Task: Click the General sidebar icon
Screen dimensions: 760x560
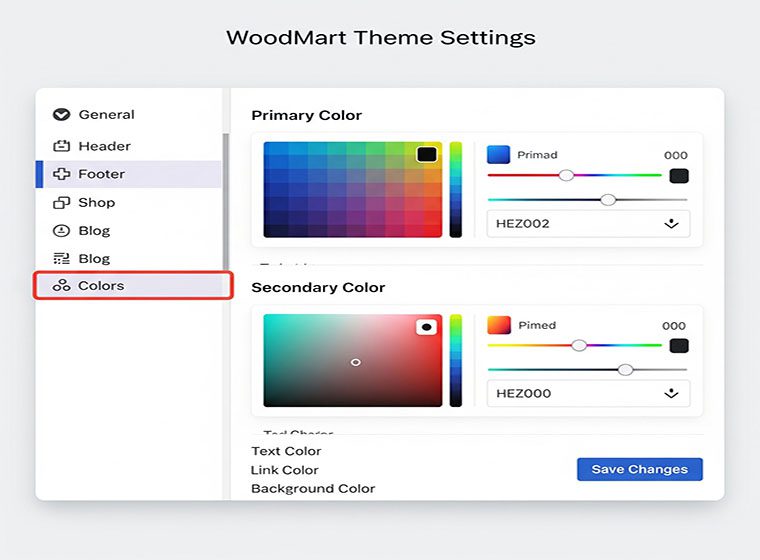Action: coord(61,115)
